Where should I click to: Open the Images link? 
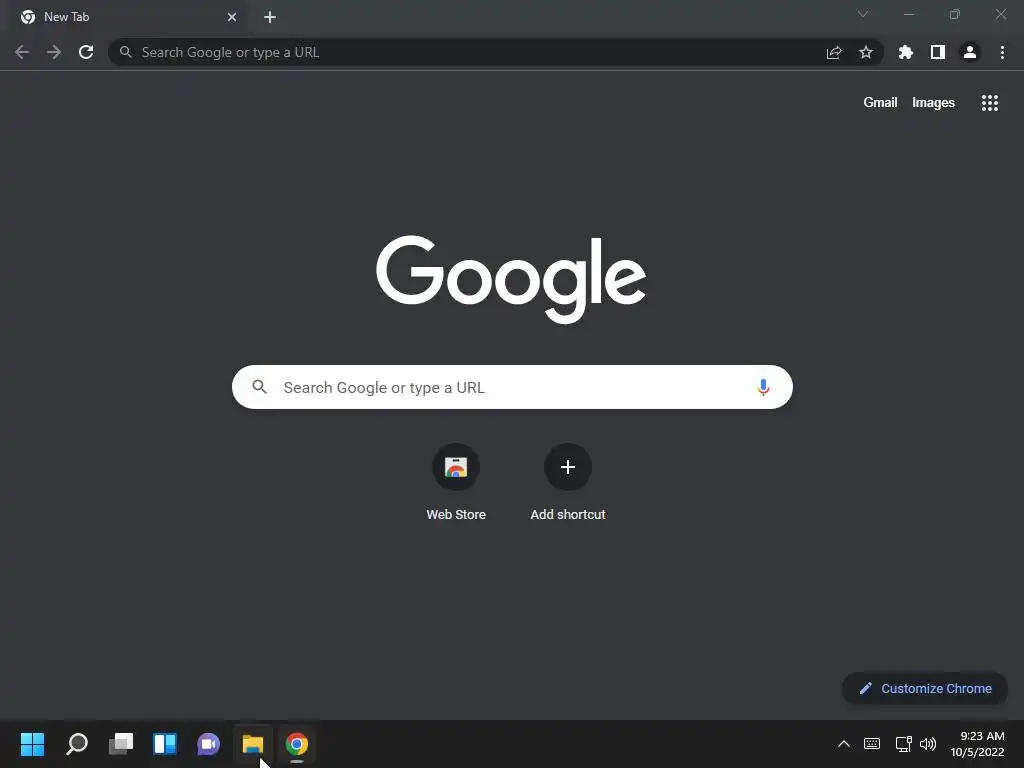coord(933,103)
